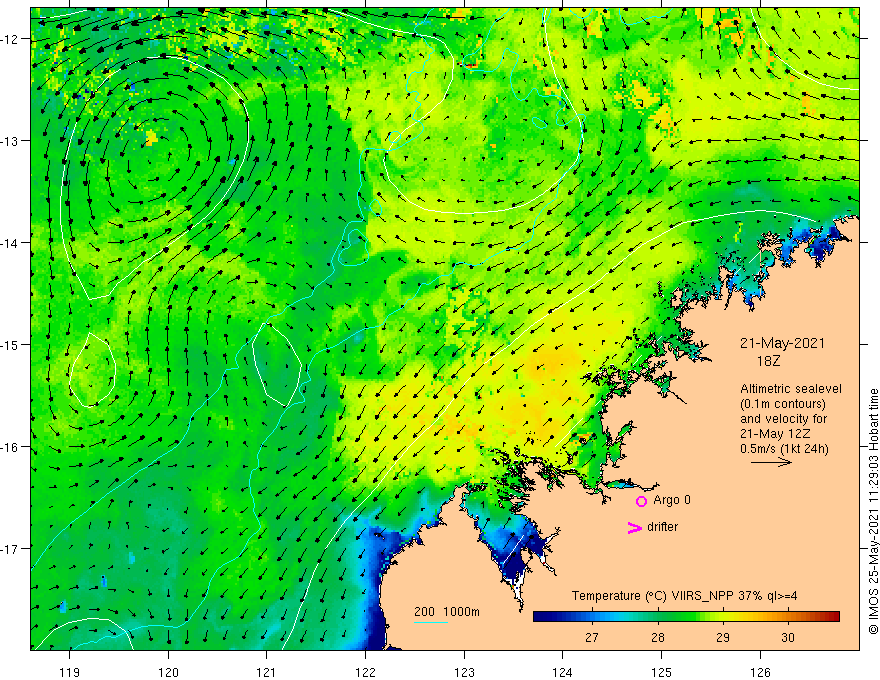
Task: Click the latitude -14 axis label
Action: pyautogui.click(x=10, y=243)
